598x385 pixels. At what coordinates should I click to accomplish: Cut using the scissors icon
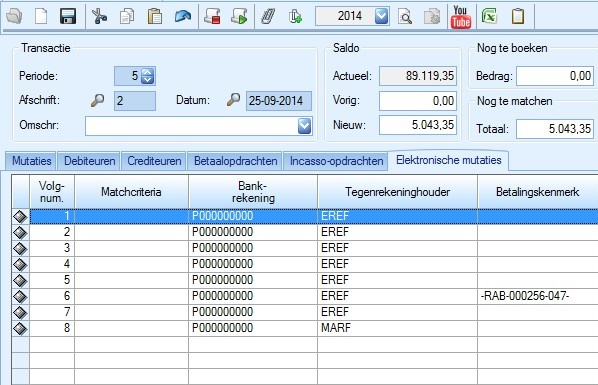99,16
